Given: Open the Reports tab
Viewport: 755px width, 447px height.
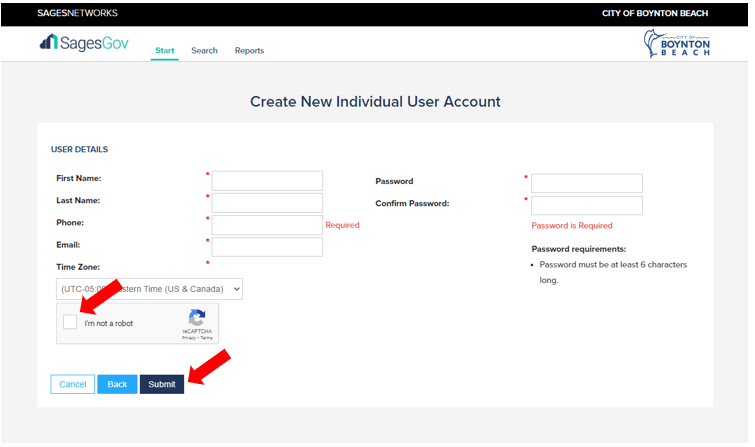Looking at the screenshot, I should point(249,51).
